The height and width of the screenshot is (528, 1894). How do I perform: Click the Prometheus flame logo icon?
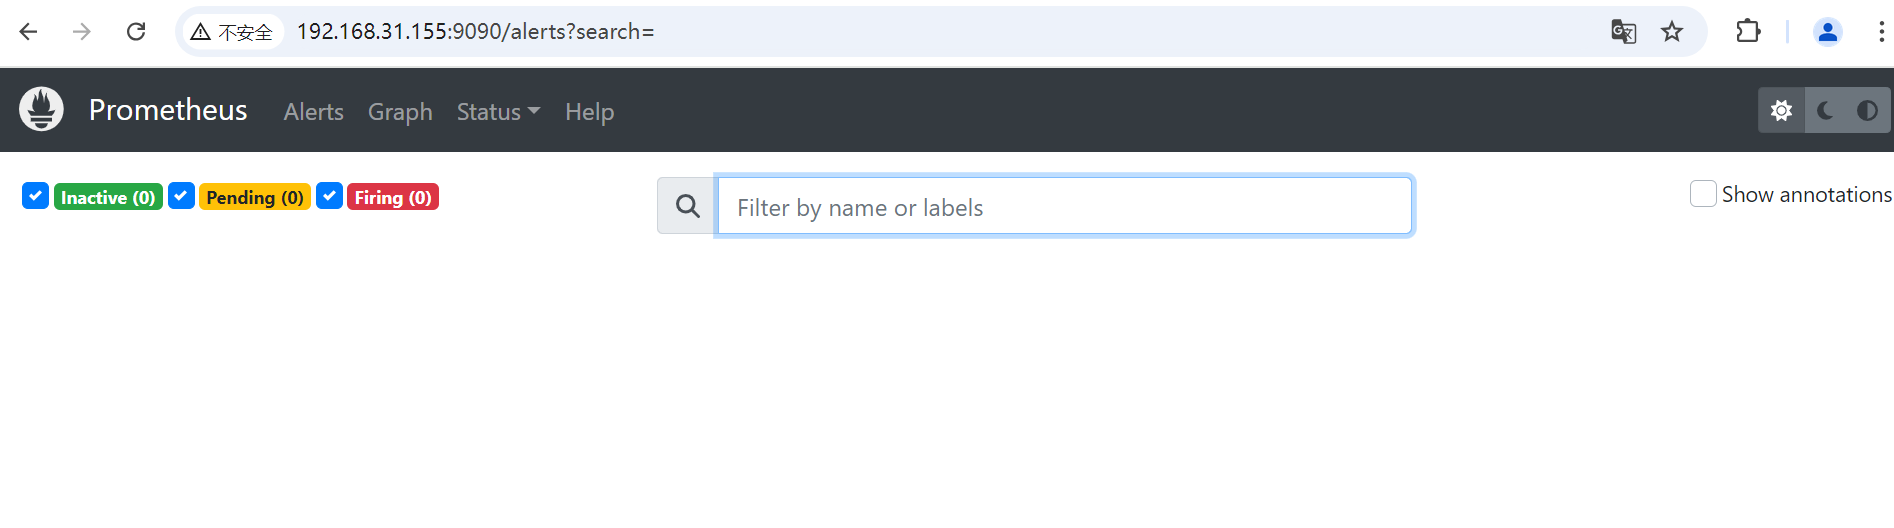click(x=41, y=109)
